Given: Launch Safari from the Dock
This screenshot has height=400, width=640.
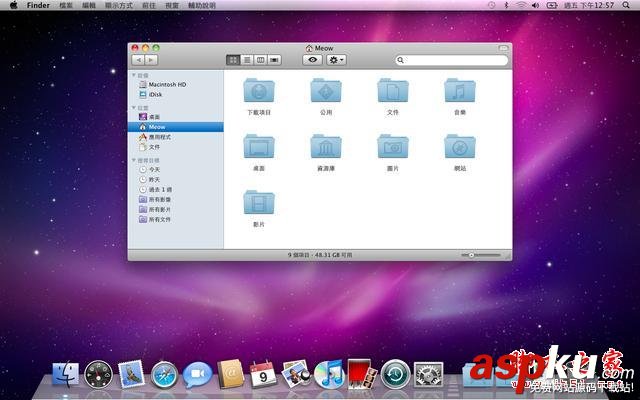Looking at the screenshot, I should [164, 375].
